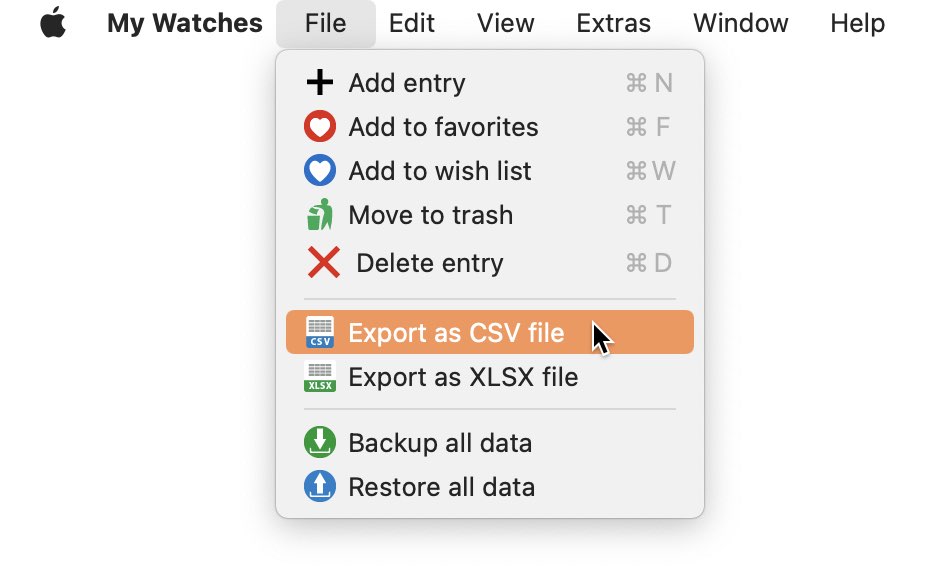
Task: Open the Apple menu
Action: coord(53,23)
